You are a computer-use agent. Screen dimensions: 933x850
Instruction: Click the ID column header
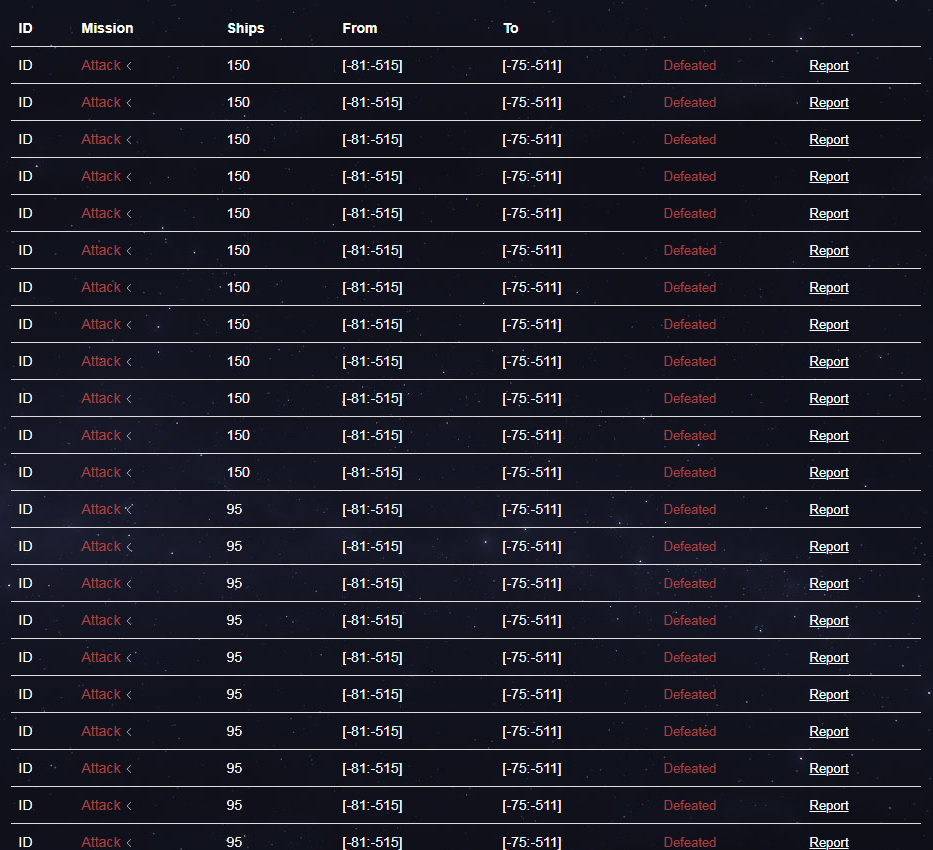point(25,28)
